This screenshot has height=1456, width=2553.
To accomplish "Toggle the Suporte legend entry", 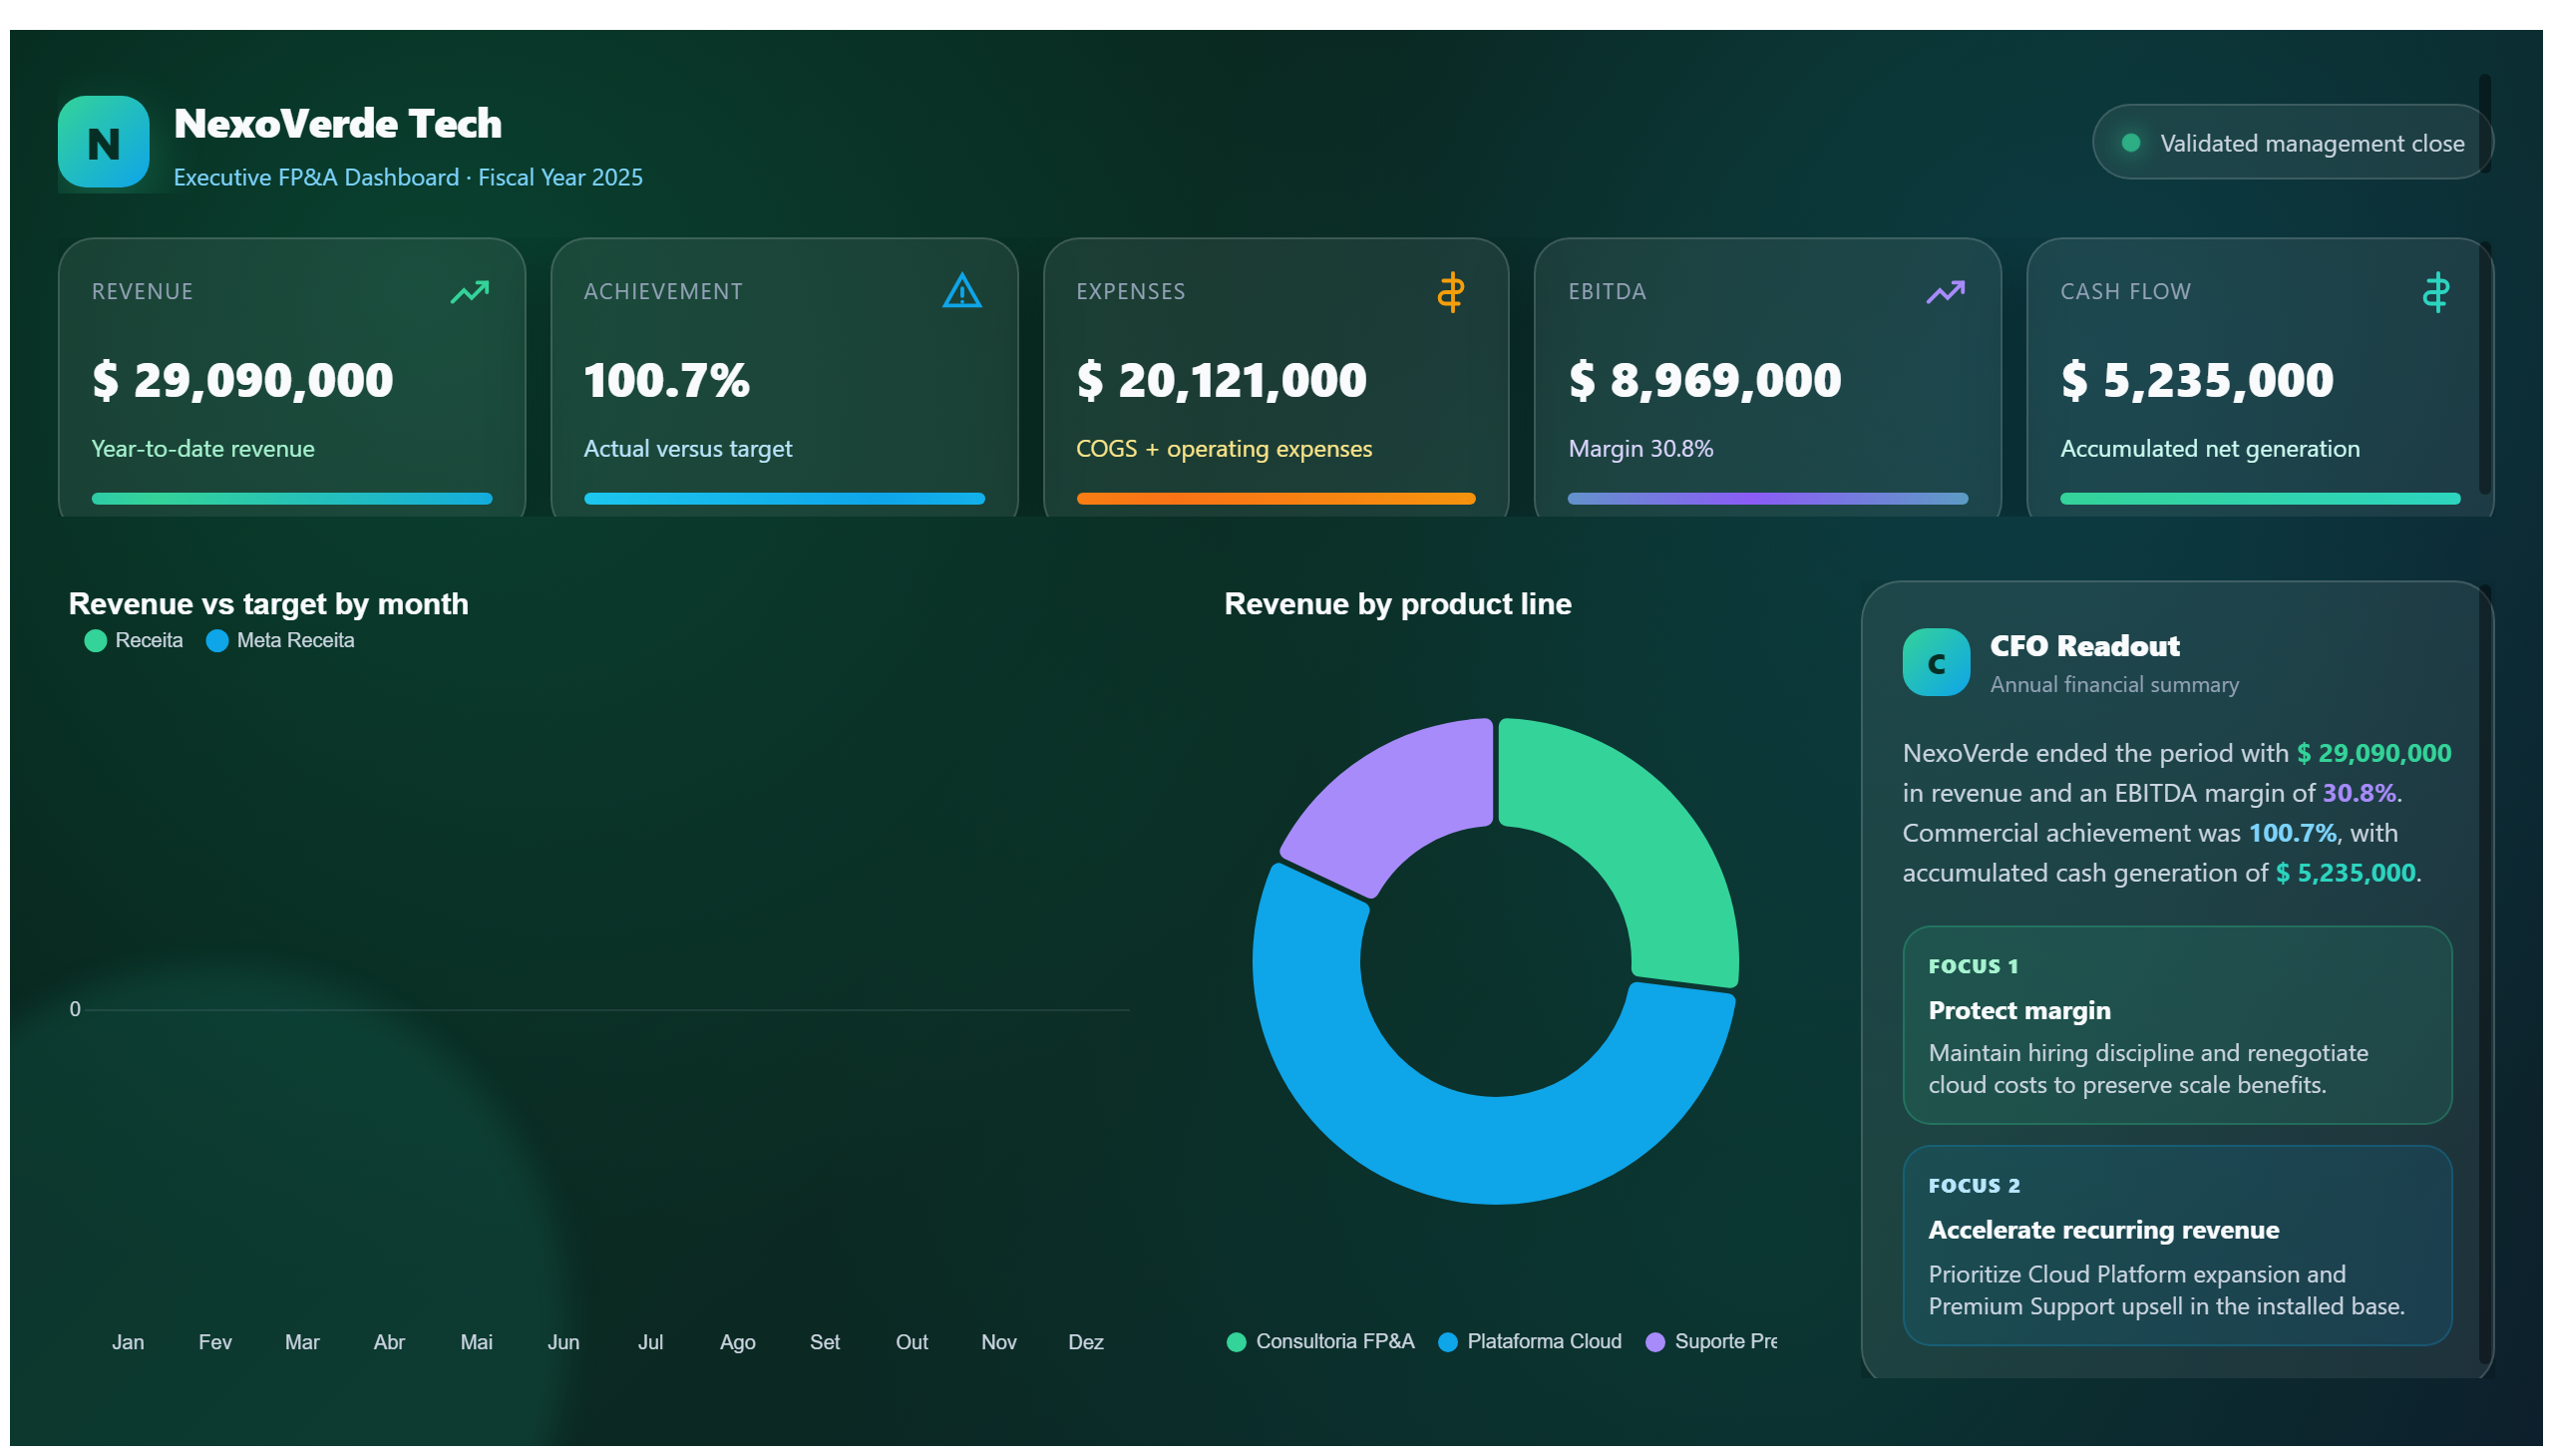I will pos(1711,1341).
